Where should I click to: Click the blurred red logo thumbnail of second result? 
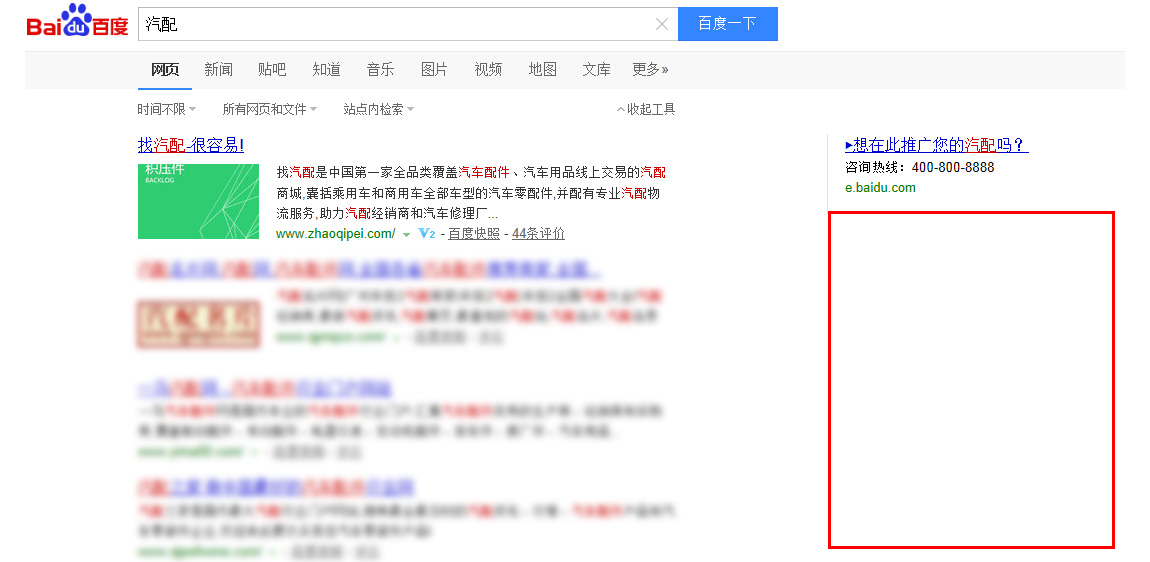[x=198, y=323]
